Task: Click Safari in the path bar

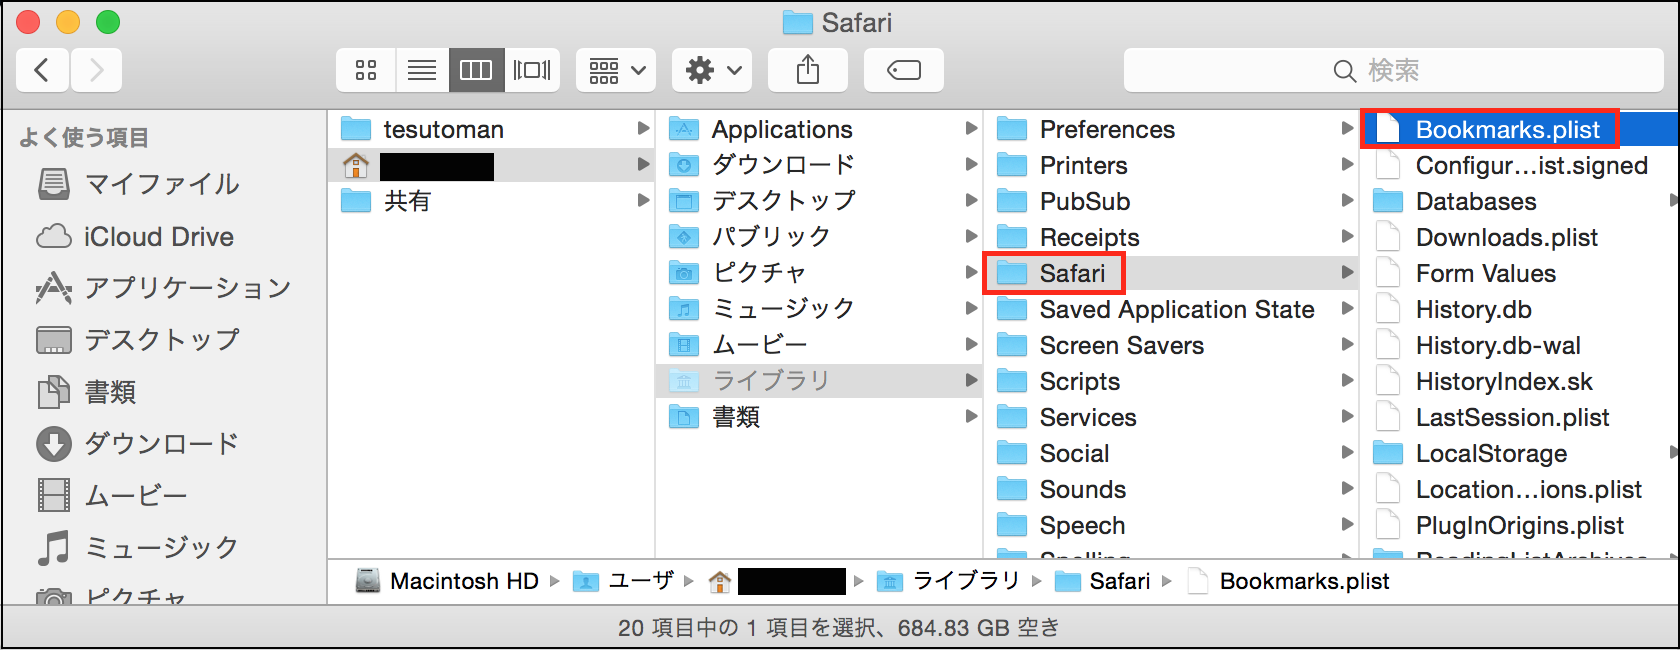Action: [x=1103, y=581]
